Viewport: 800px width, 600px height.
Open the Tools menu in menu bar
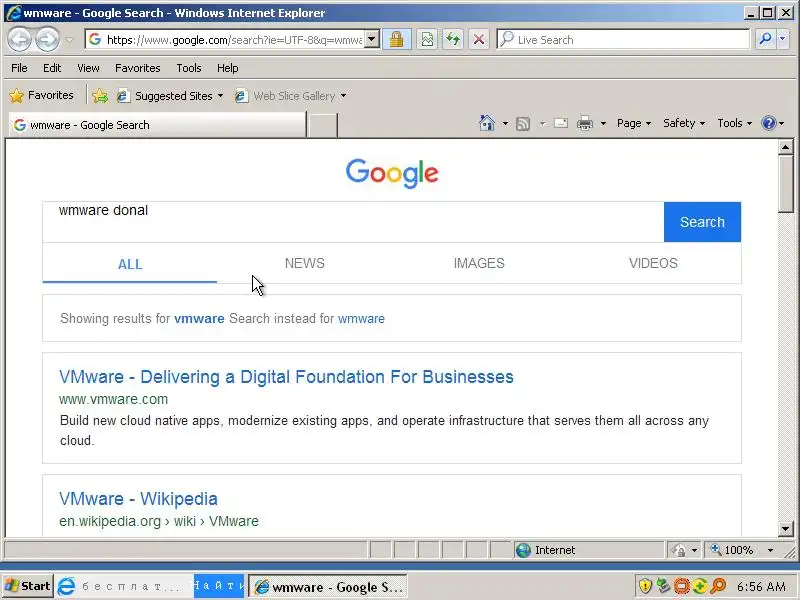pos(189,68)
